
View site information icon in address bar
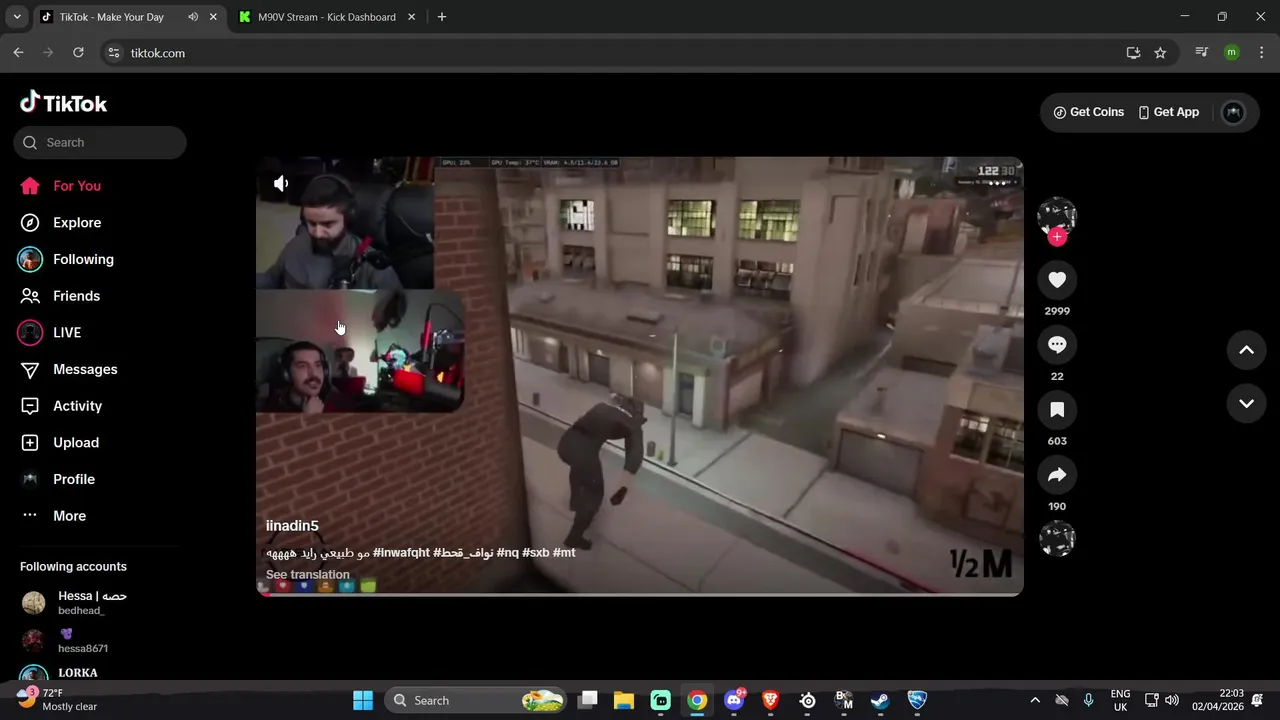click(x=114, y=53)
